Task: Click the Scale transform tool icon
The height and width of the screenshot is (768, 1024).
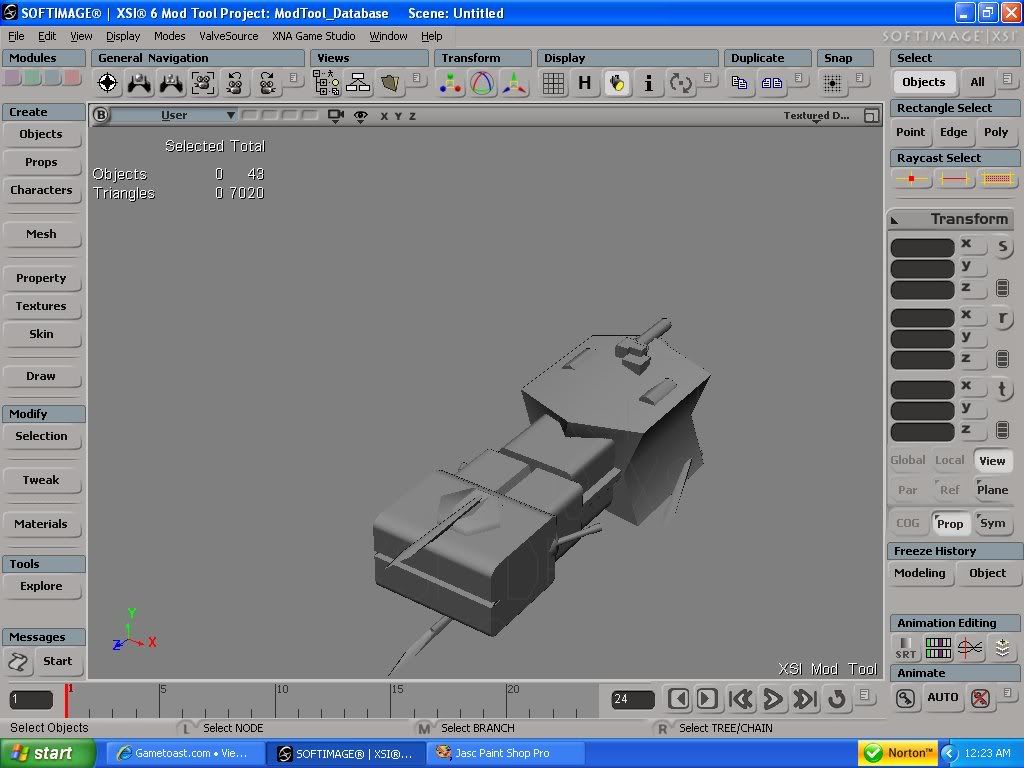Action: pyautogui.click(x=450, y=84)
